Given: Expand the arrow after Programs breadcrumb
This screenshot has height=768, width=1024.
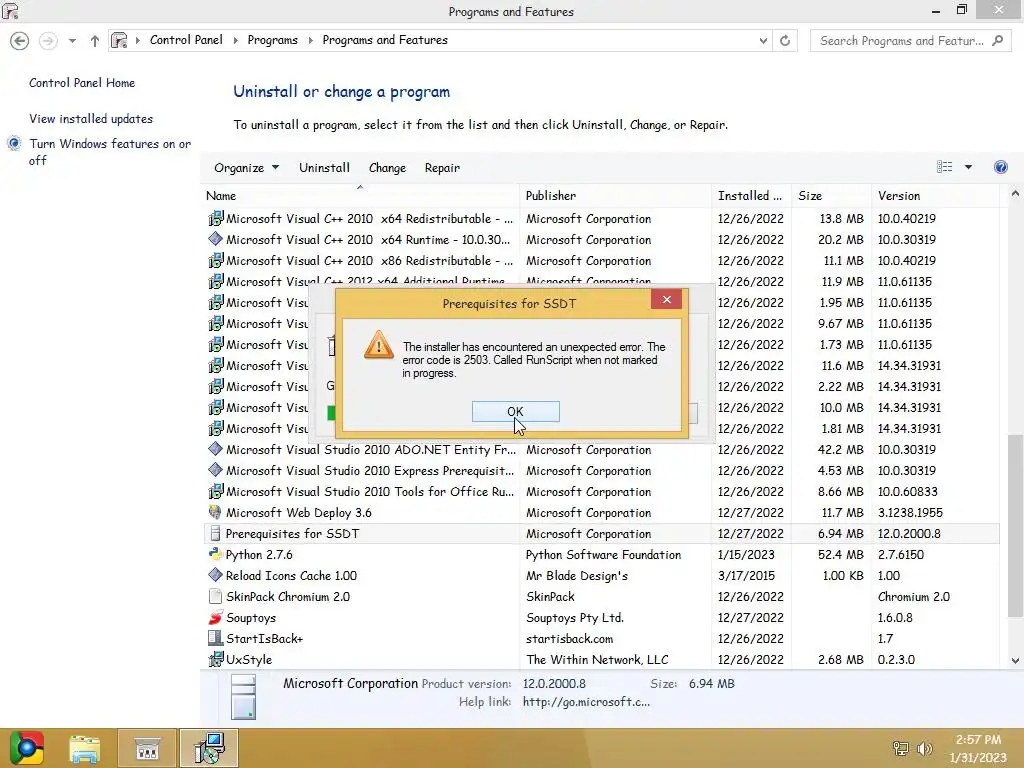Looking at the screenshot, I should tap(310, 40).
